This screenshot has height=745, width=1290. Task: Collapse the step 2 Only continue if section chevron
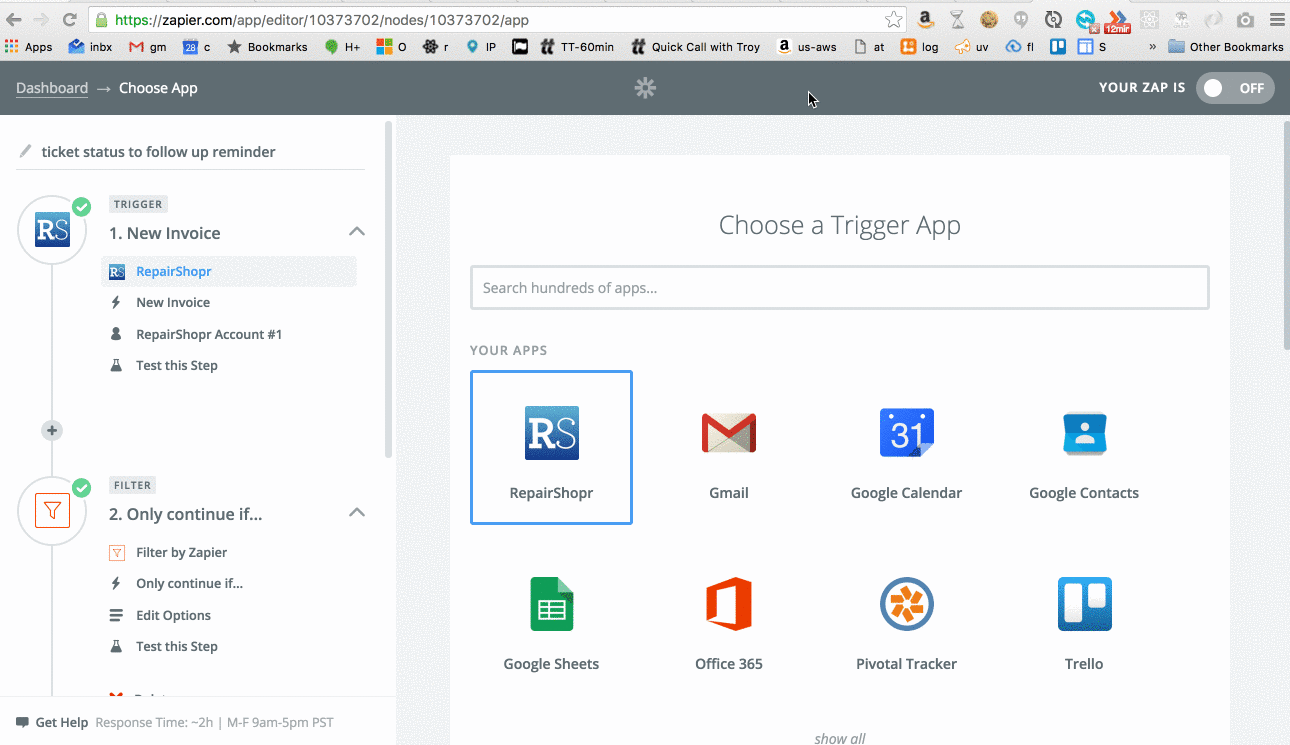coord(357,513)
